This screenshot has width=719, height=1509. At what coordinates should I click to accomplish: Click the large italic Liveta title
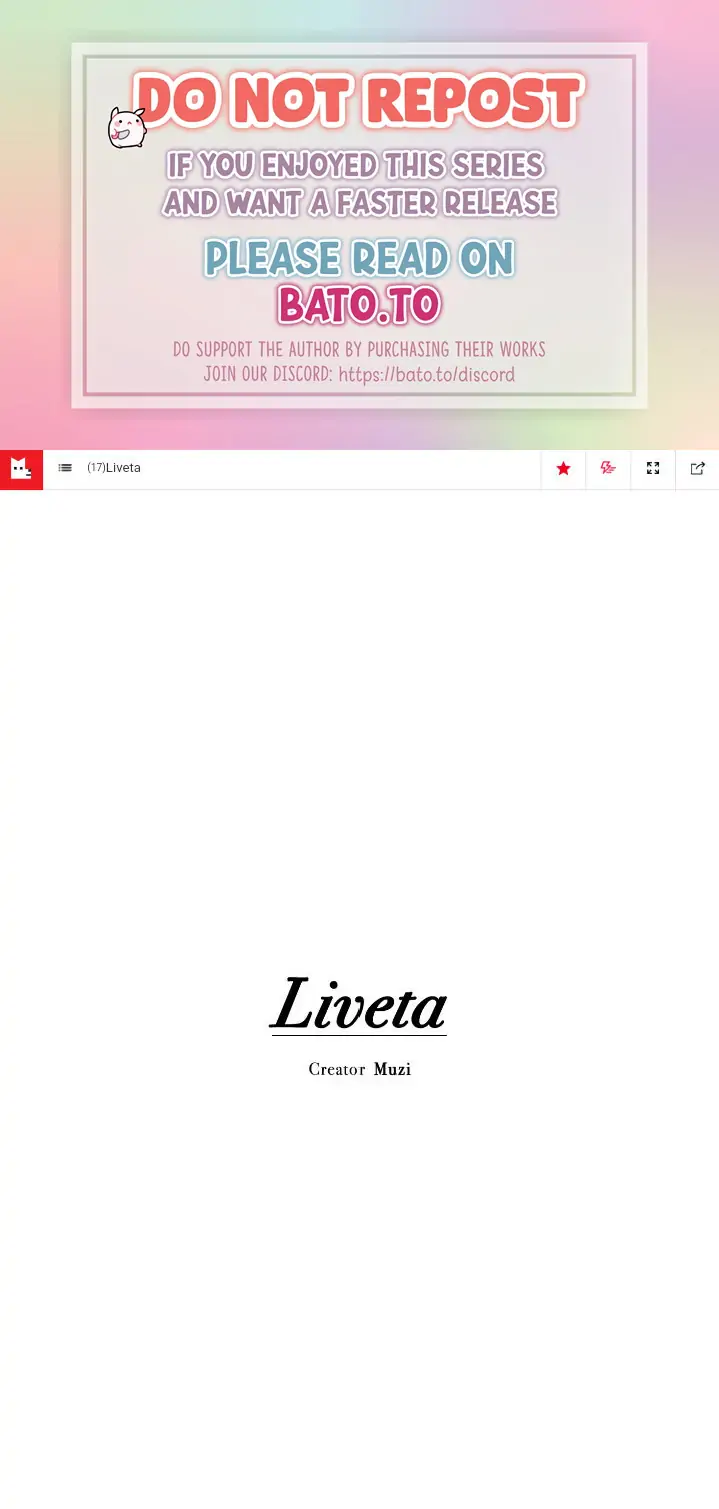(359, 1004)
